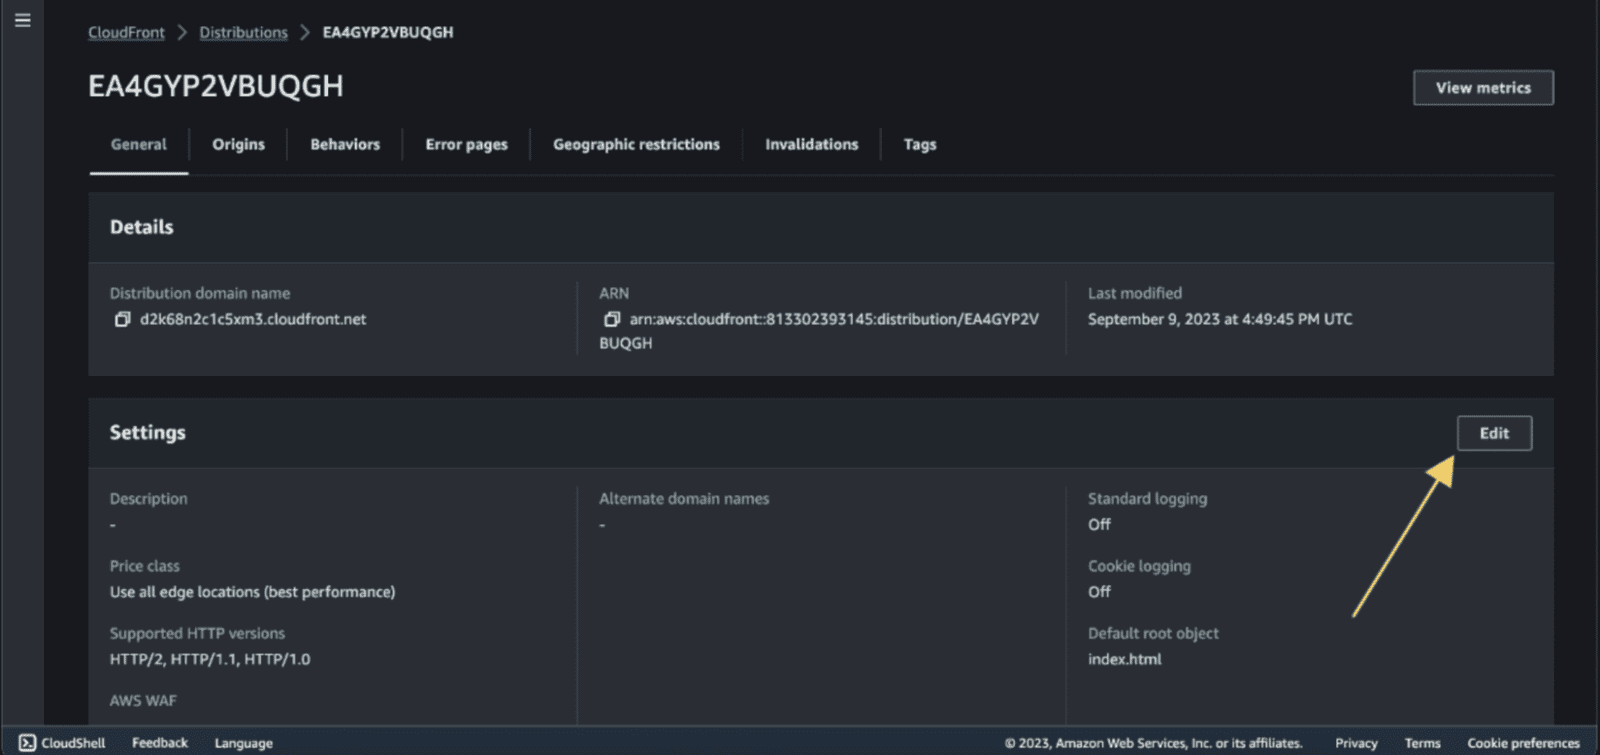This screenshot has height=755, width=1600.
Task: Open the Tags tab
Action: click(919, 144)
